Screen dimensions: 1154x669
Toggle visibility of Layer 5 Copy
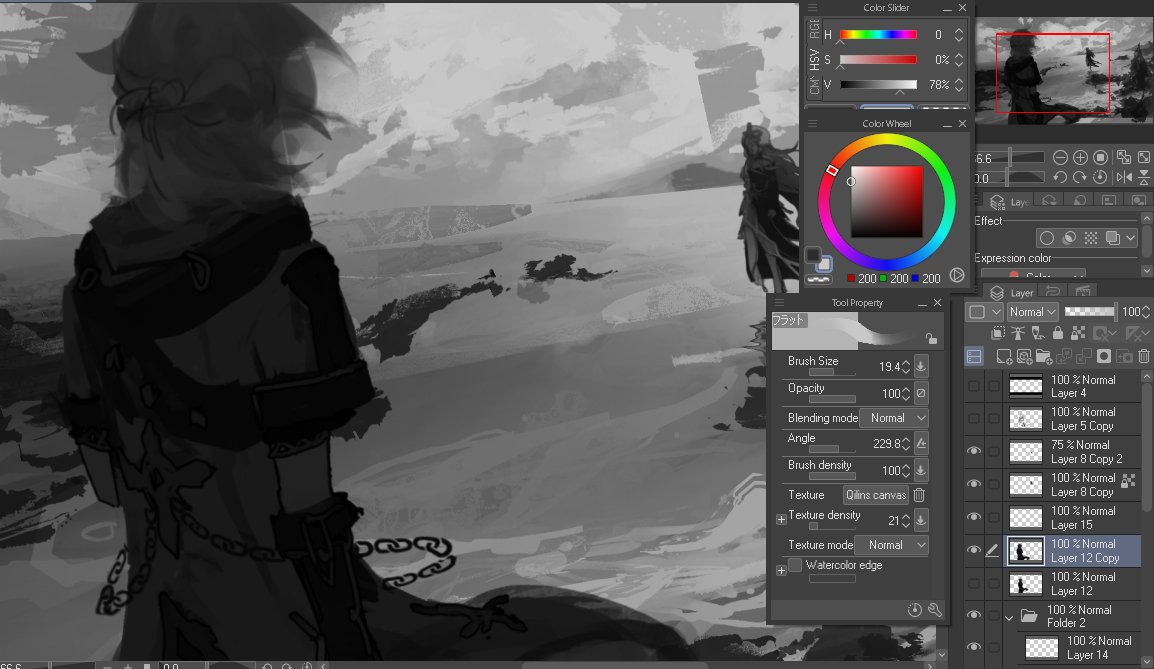[974, 419]
